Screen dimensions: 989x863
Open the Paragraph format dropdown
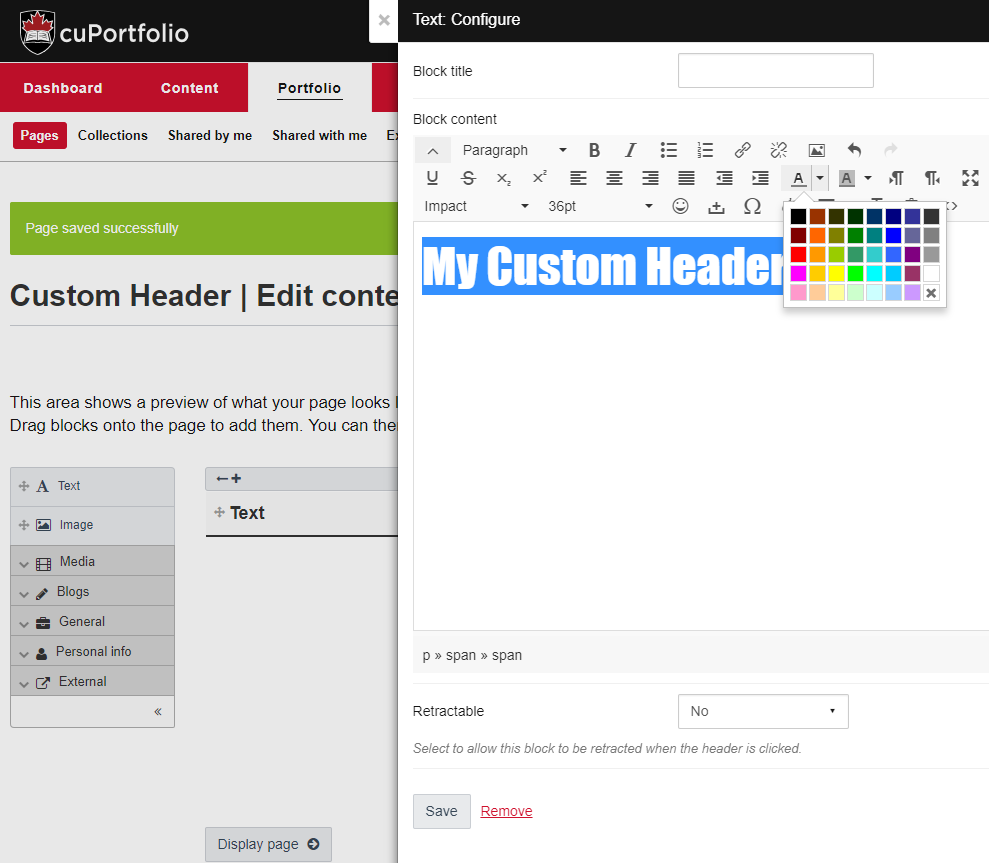pyautogui.click(x=514, y=150)
